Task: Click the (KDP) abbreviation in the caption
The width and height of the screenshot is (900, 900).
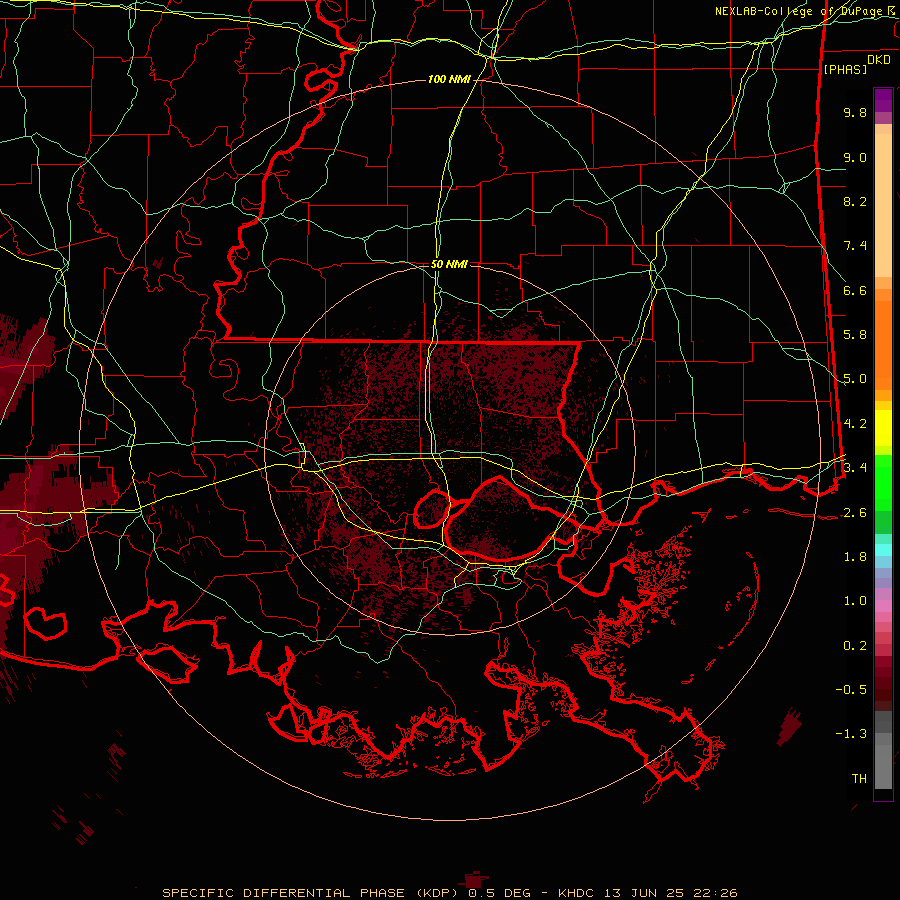Action: tap(437, 893)
